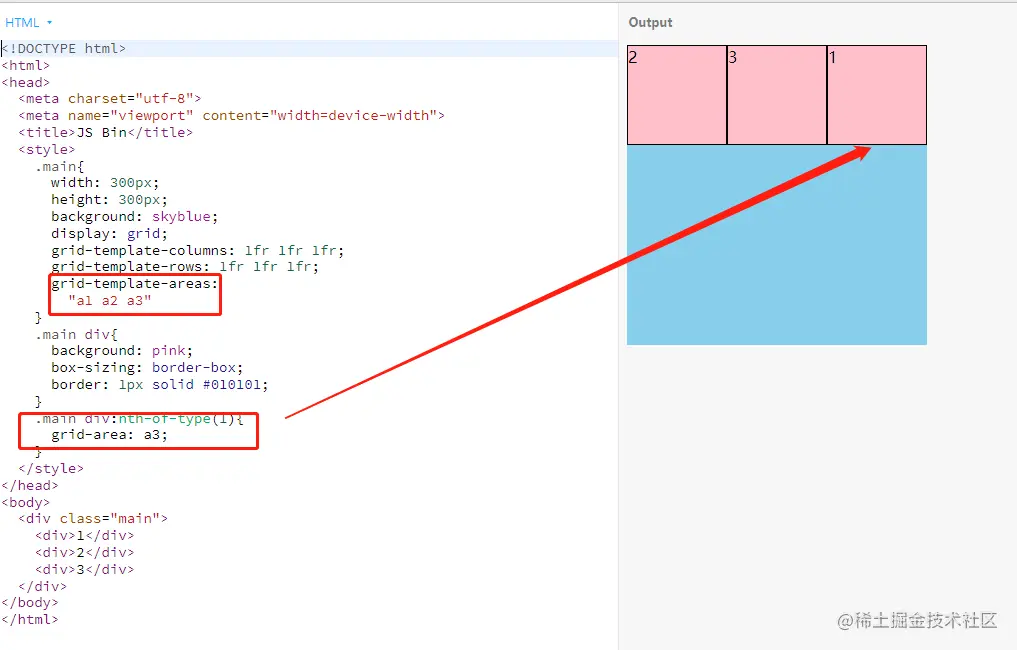Click the '<title>JS Bin</title>' line
Screen dimensions: 1017x650
tap(106, 132)
